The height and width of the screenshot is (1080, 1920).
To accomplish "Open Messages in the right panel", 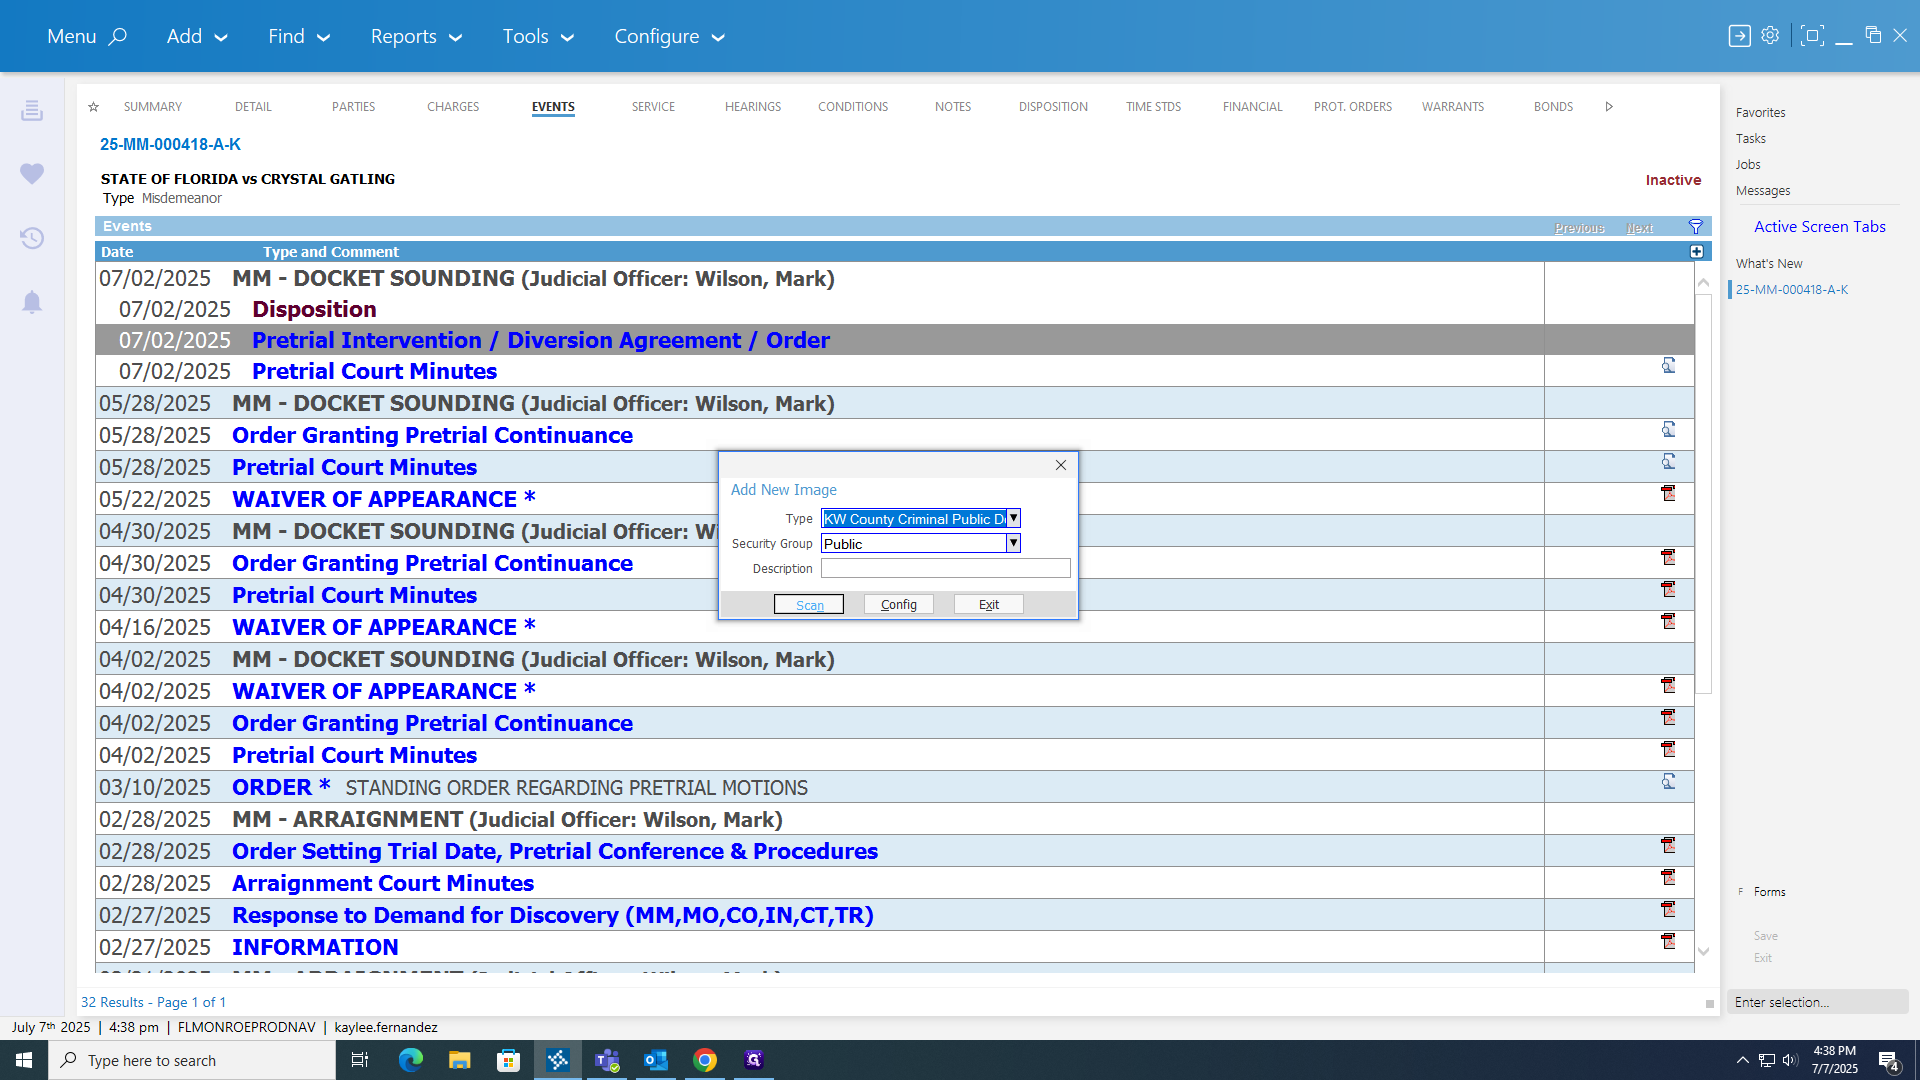I will click(x=1762, y=191).
